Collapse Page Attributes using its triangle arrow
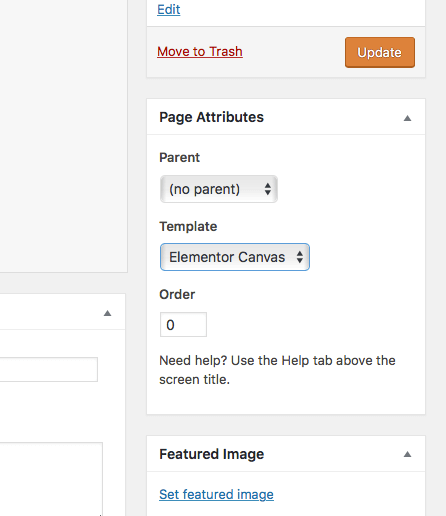This screenshot has height=516, width=446. [x=407, y=118]
